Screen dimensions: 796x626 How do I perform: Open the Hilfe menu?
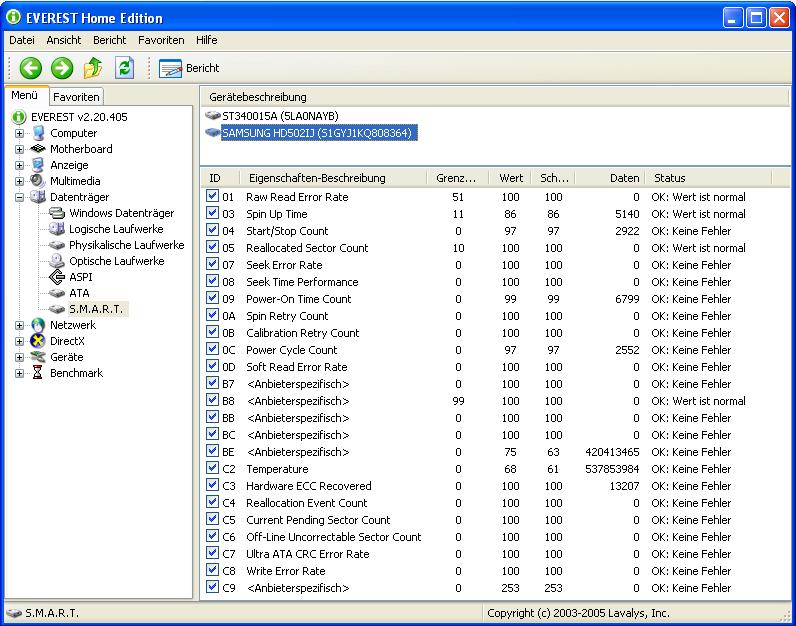(207, 40)
